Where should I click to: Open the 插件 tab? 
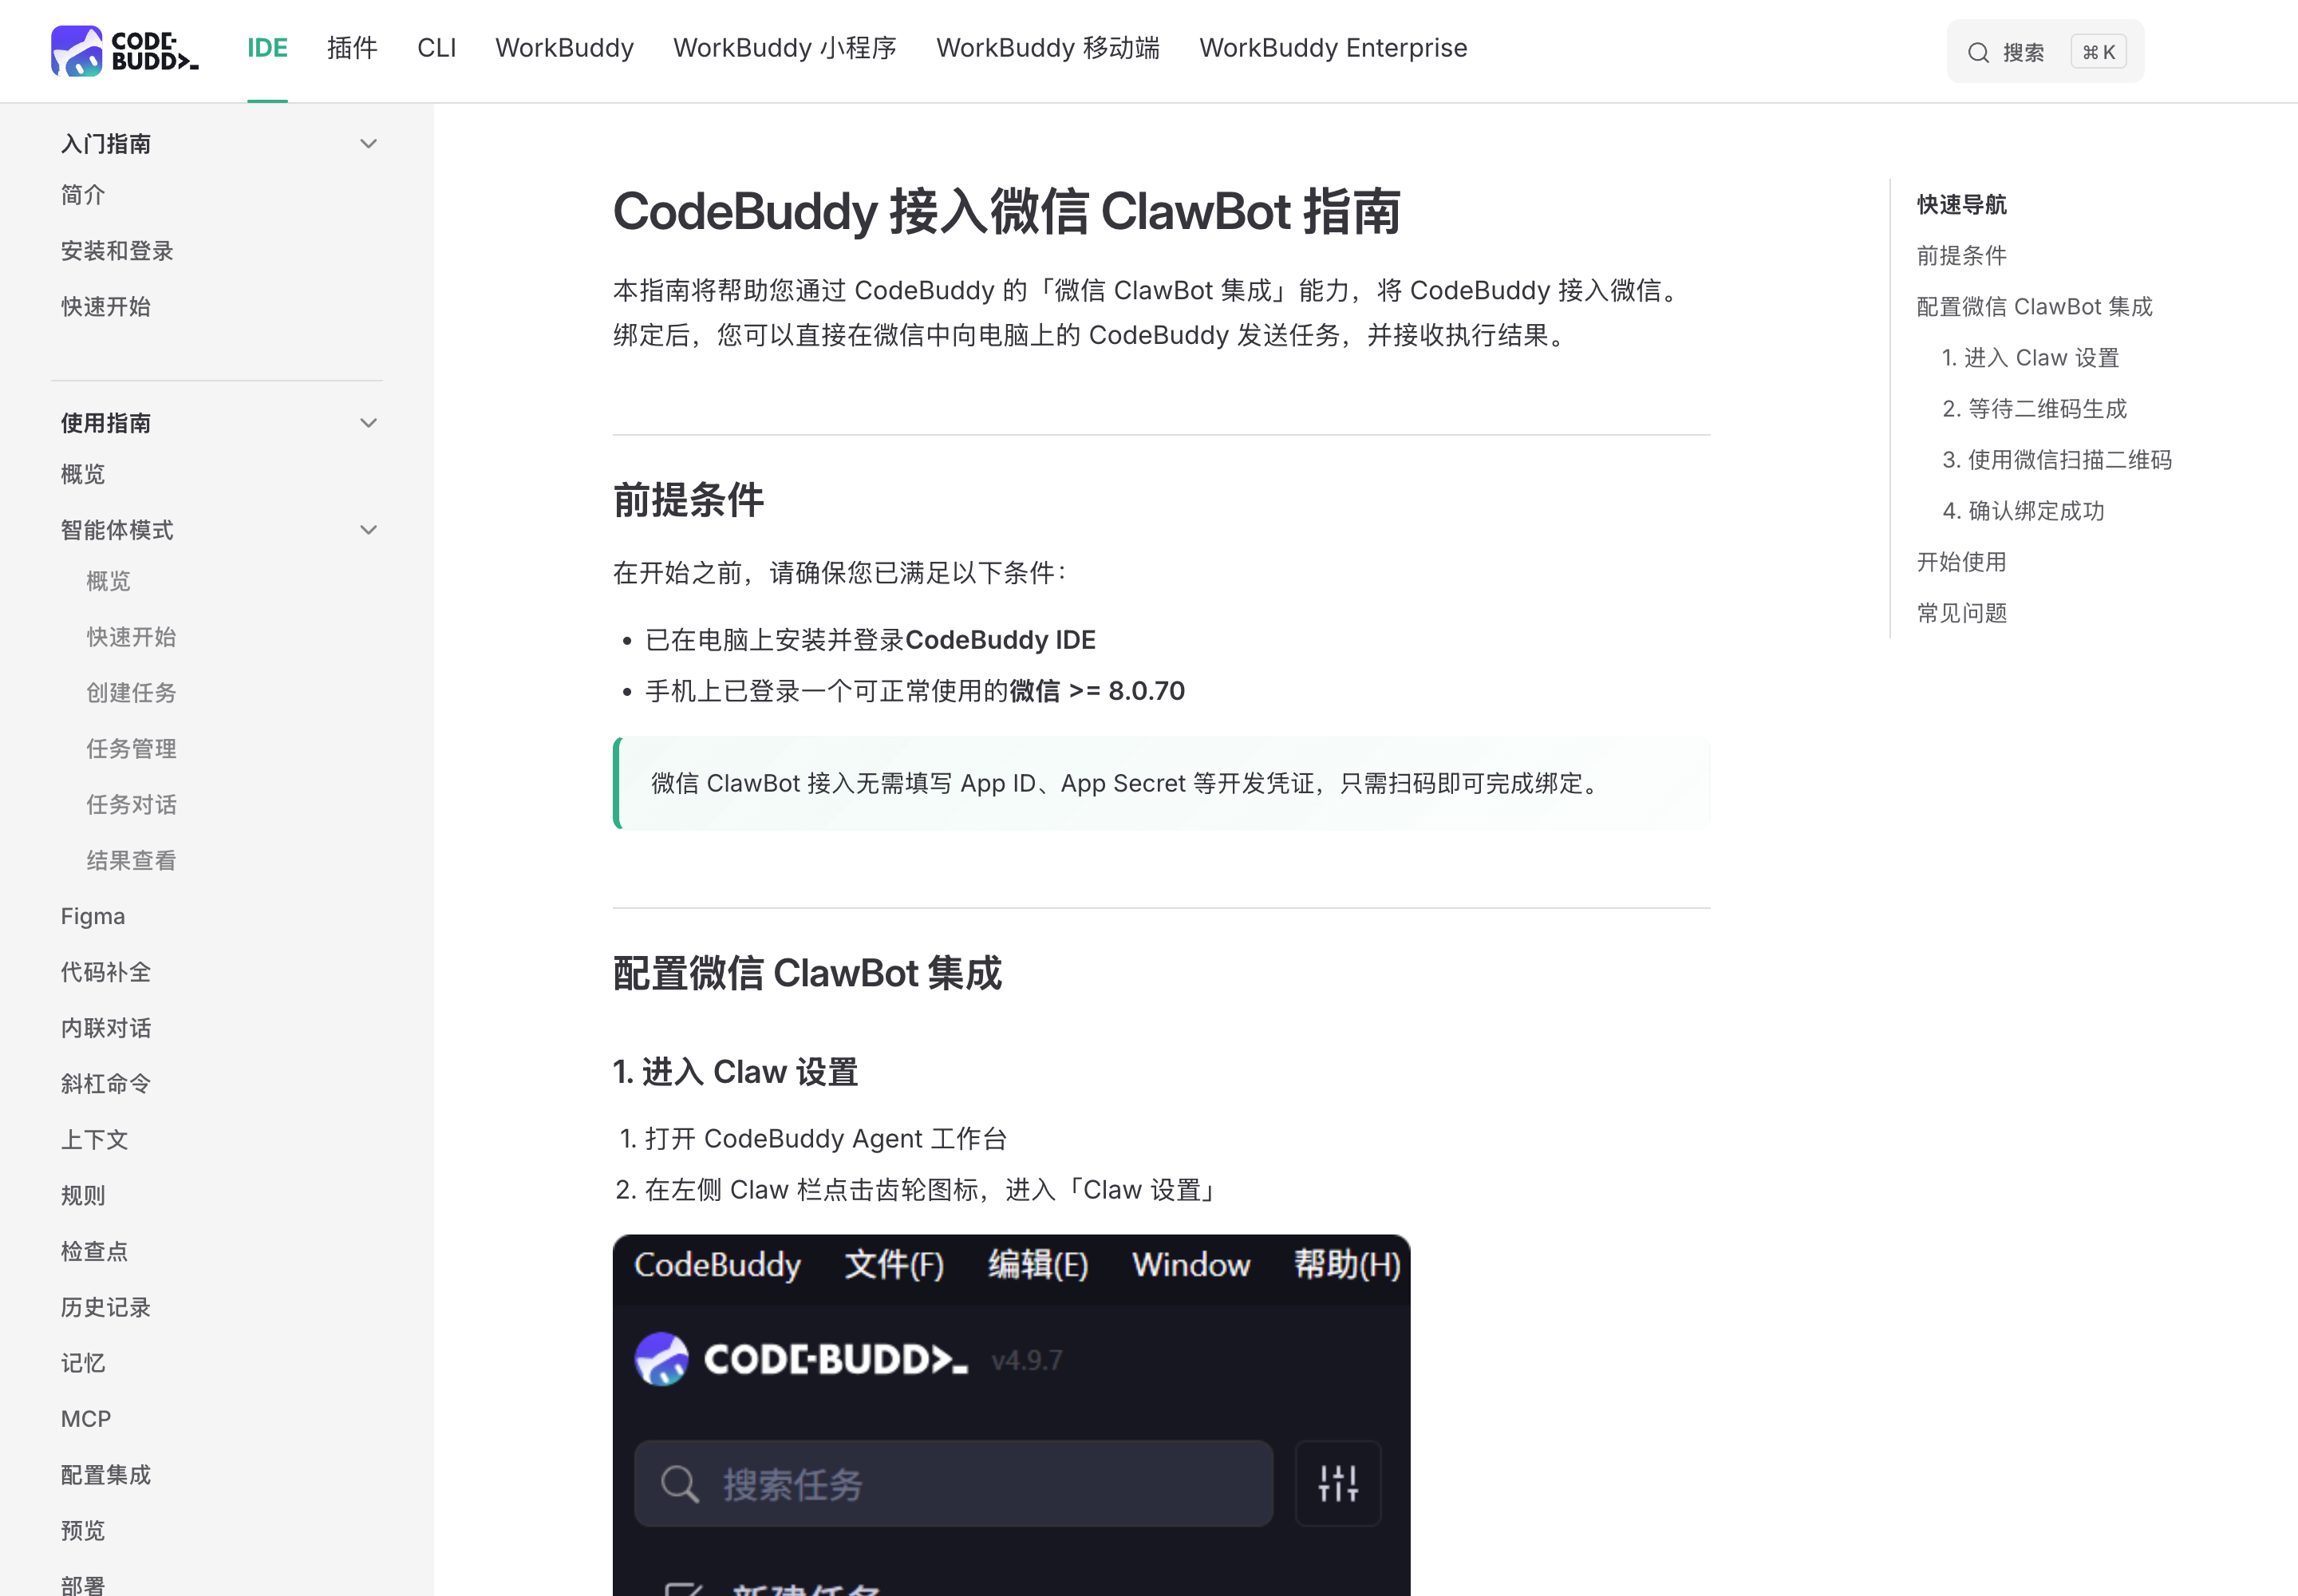[x=352, y=48]
